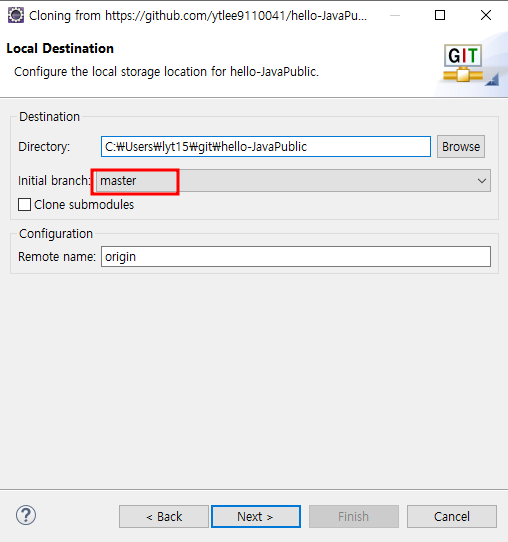Click the Configuration group title

(56, 234)
